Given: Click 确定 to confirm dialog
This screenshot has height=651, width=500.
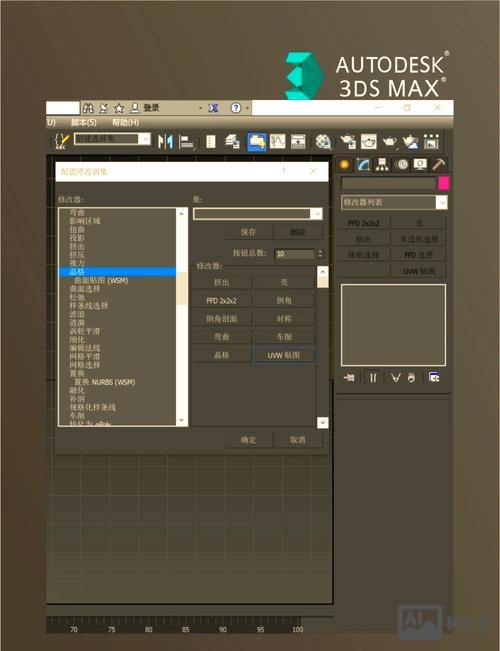Looking at the screenshot, I should [x=248, y=440].
